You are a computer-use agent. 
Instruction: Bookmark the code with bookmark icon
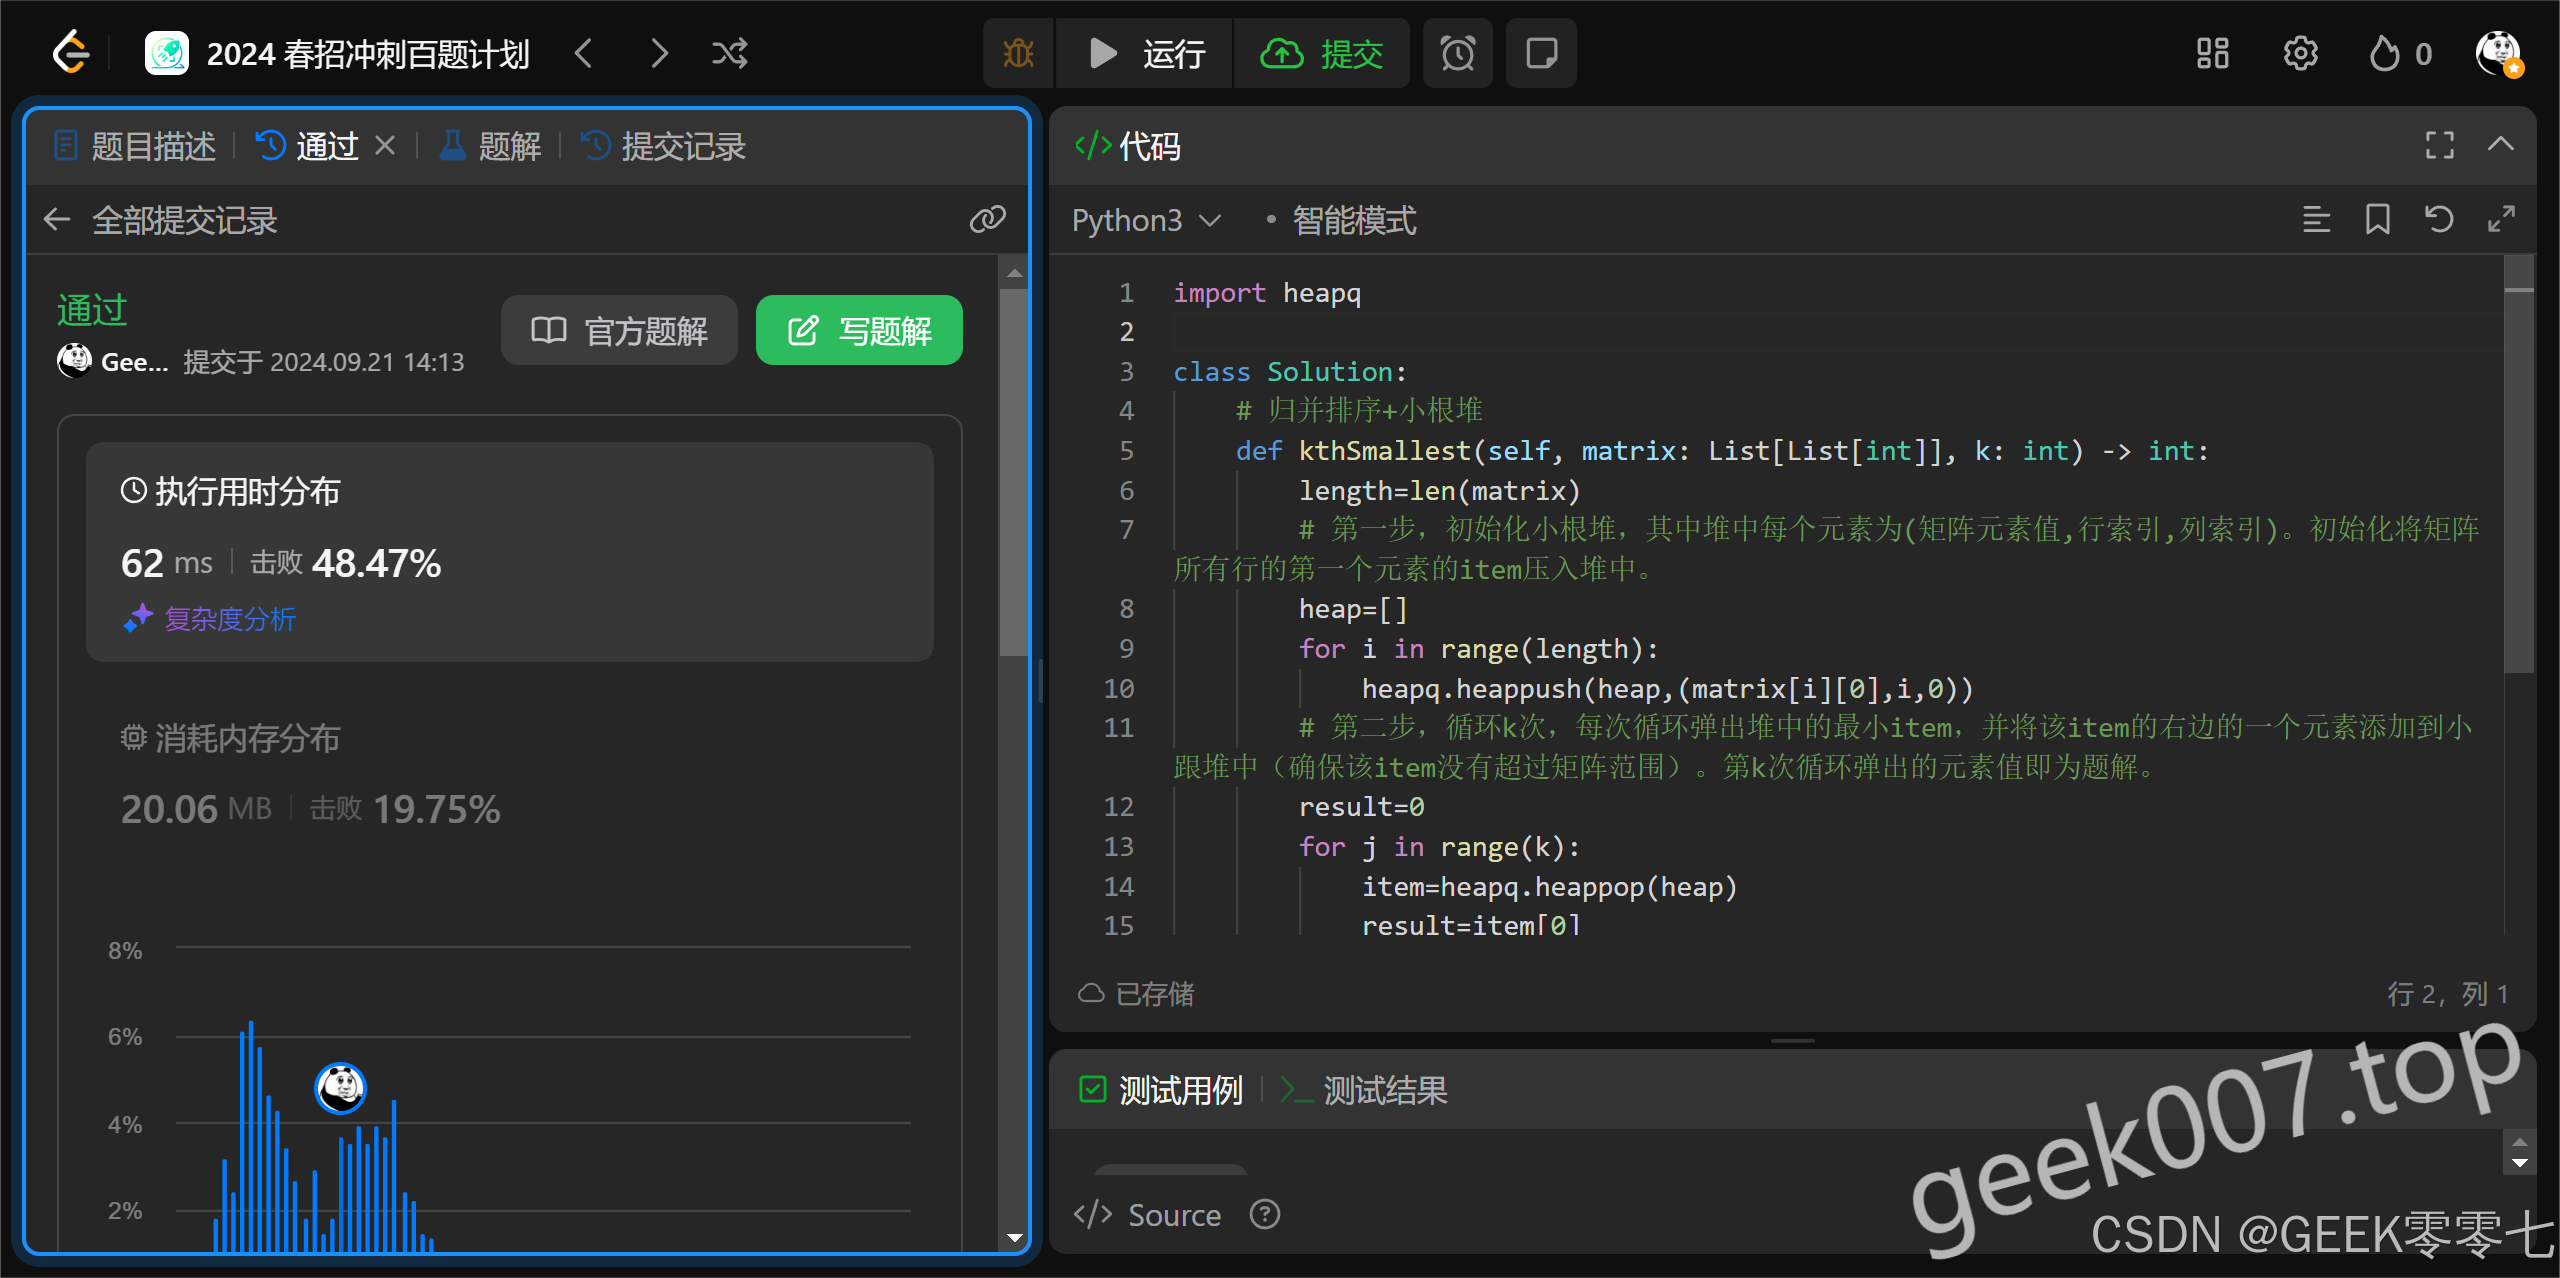(2377, 219)
